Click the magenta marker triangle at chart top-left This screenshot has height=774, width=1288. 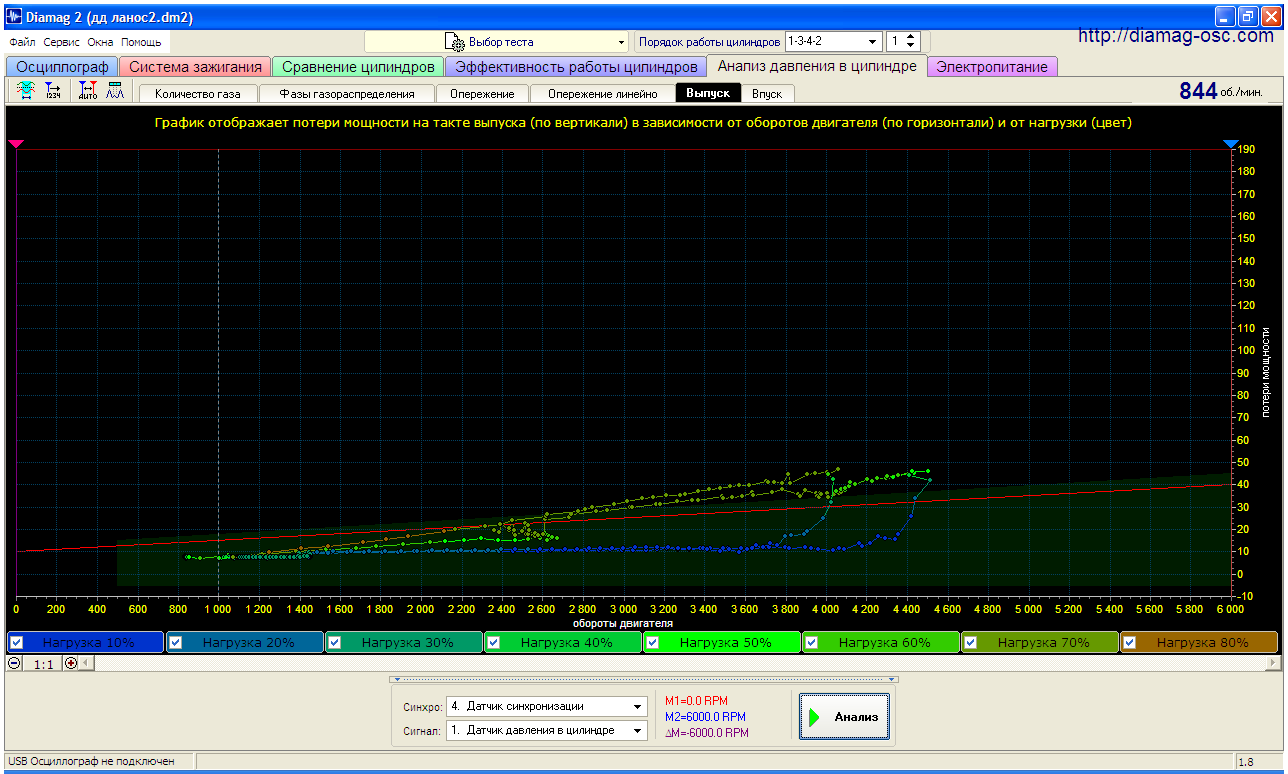[x=16, y=145]
